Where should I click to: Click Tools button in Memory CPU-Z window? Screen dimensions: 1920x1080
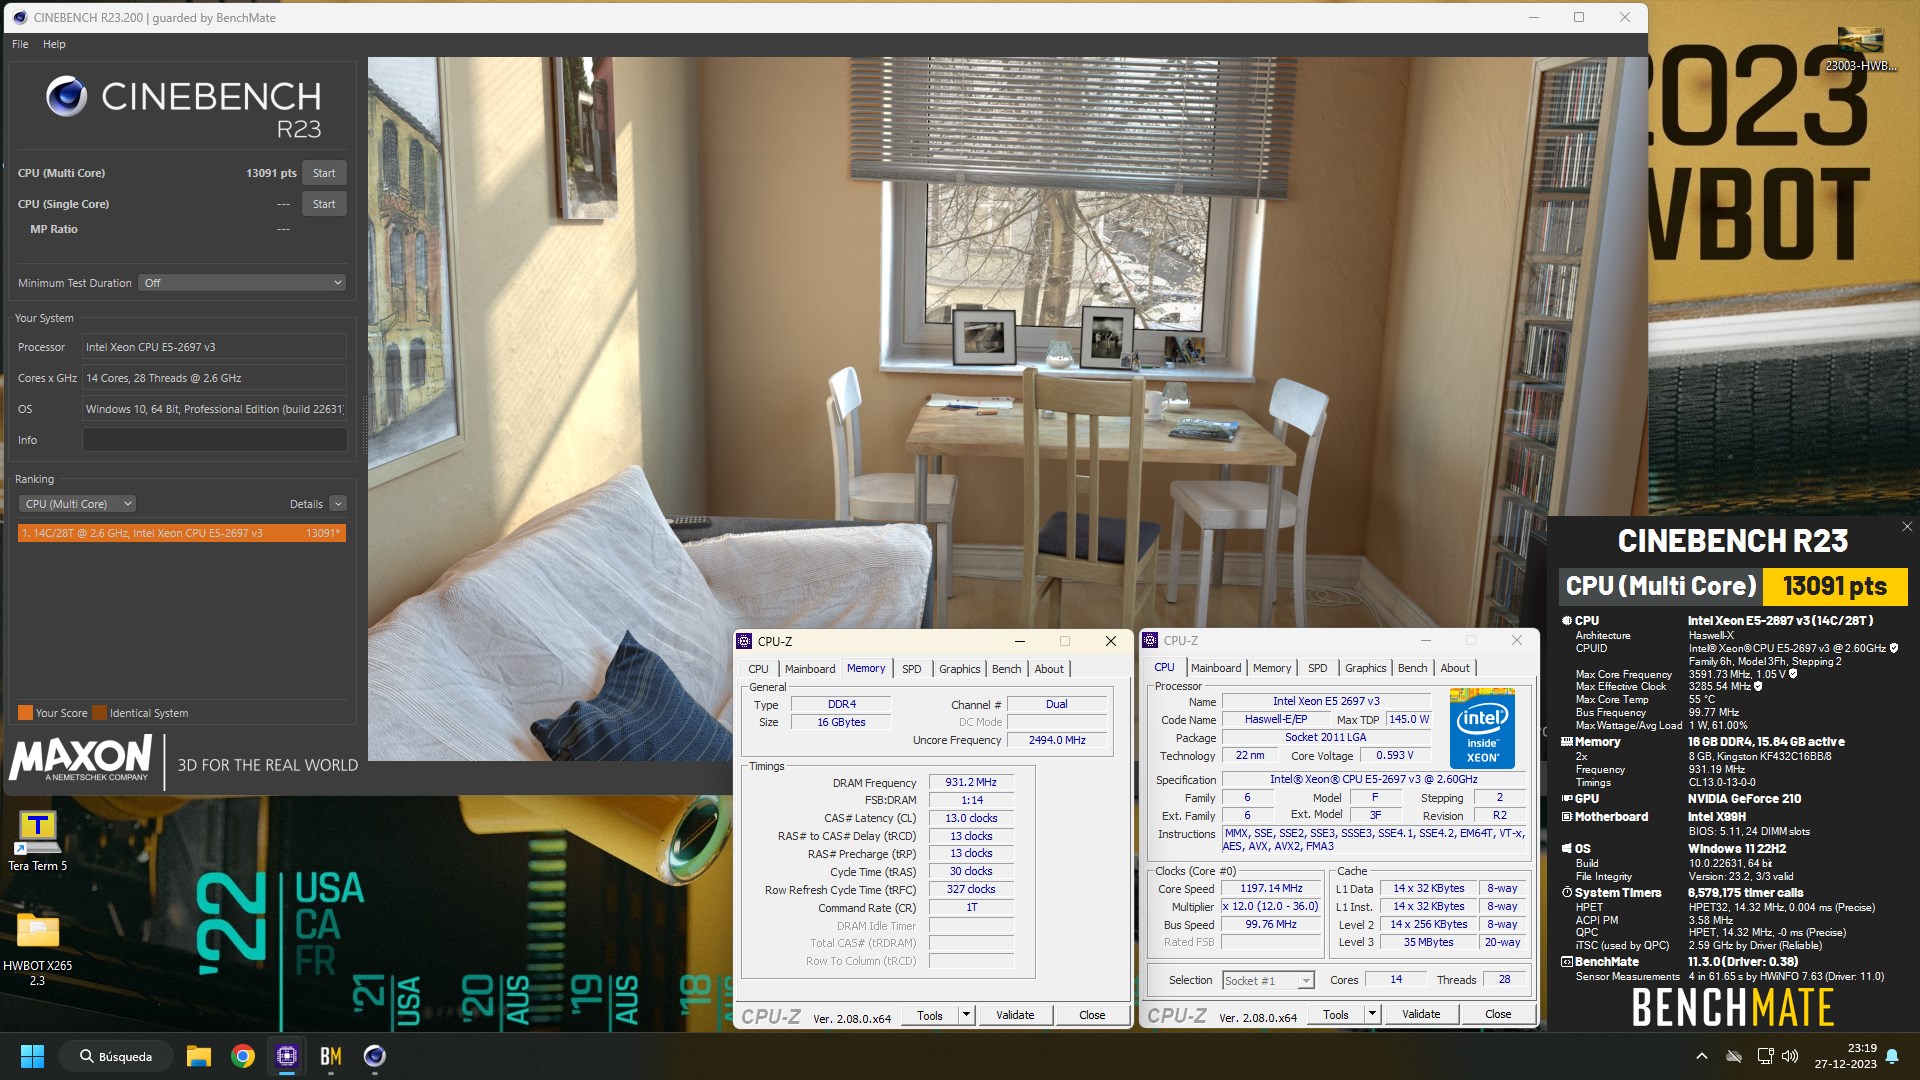(x=929, y=1015)
